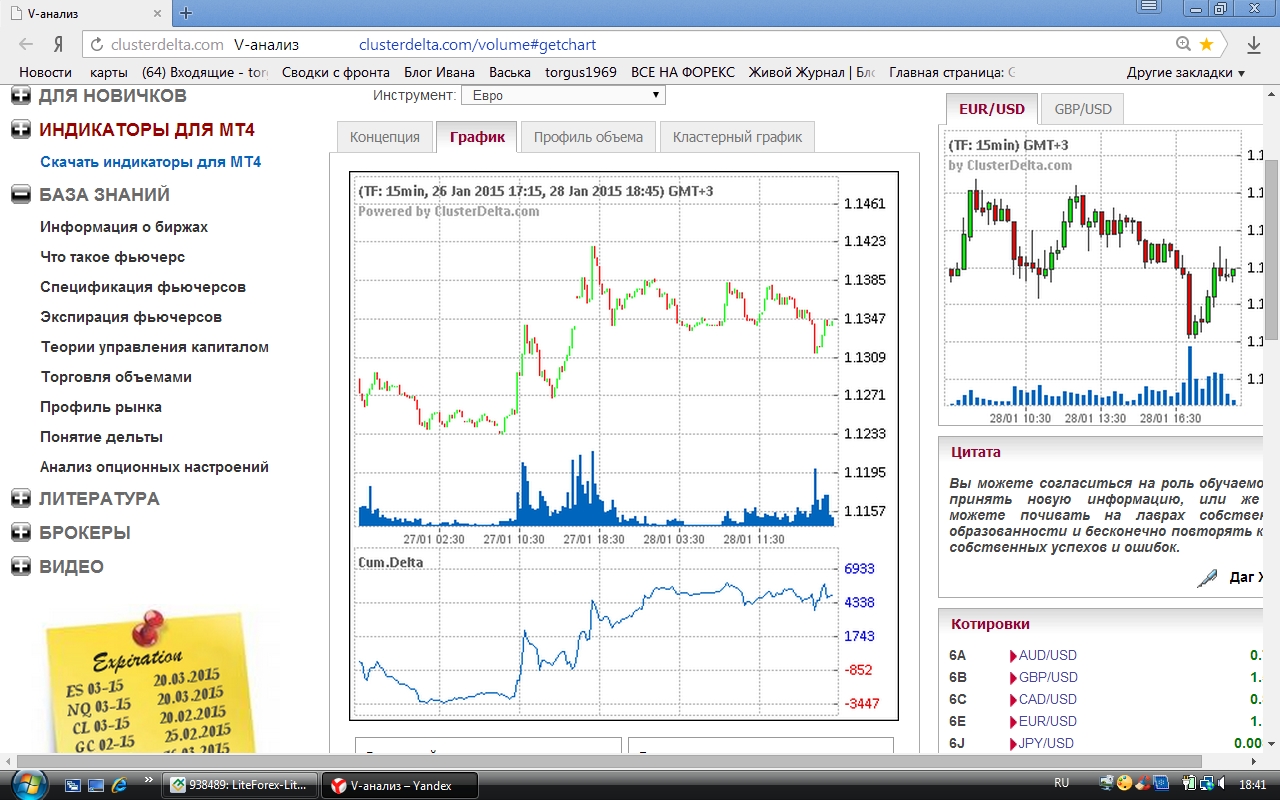1280x800 pixels.
Task: Open the browser downloads arrow icon
Action: click(x=1253, y=44)
